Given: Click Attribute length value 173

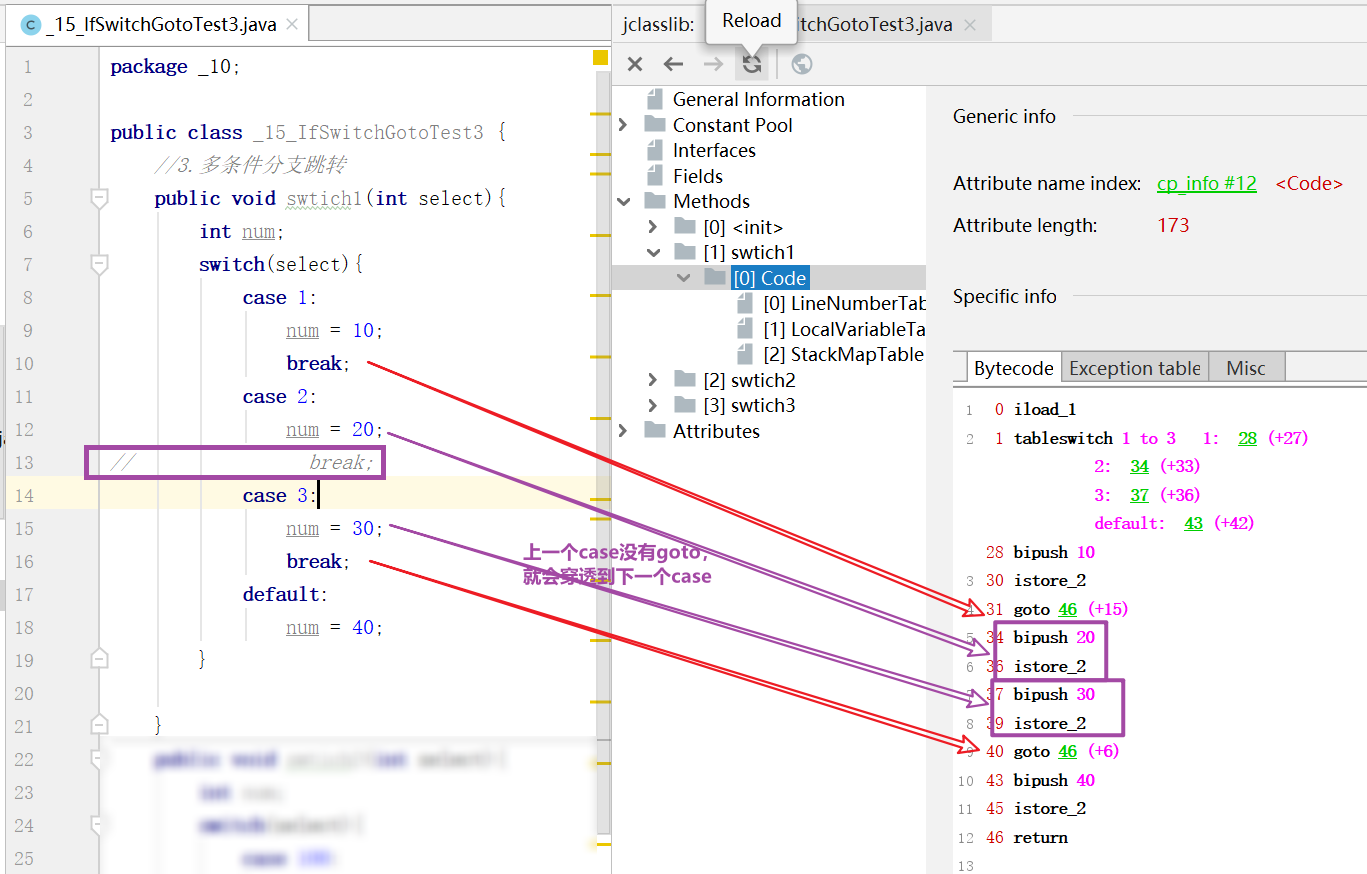Looking at the screenshot, I should coord(1173,225).
